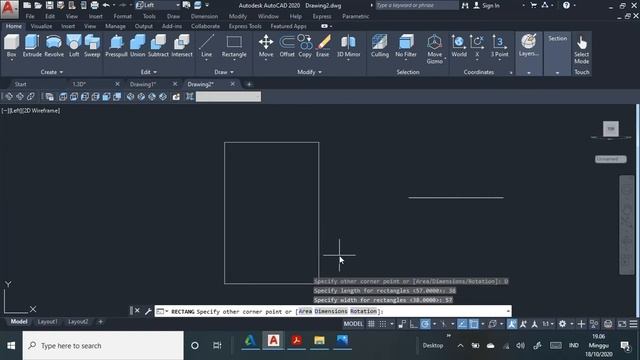Expand the Edit panel dropdown
640x360 pixels.
coord(149,72)
